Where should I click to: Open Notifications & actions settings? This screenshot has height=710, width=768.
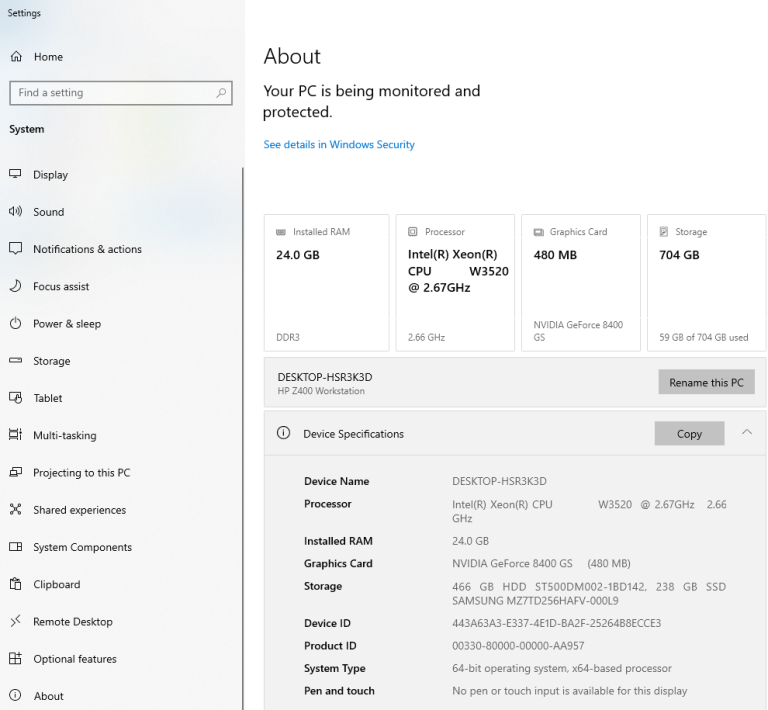[x=87, y=249]
